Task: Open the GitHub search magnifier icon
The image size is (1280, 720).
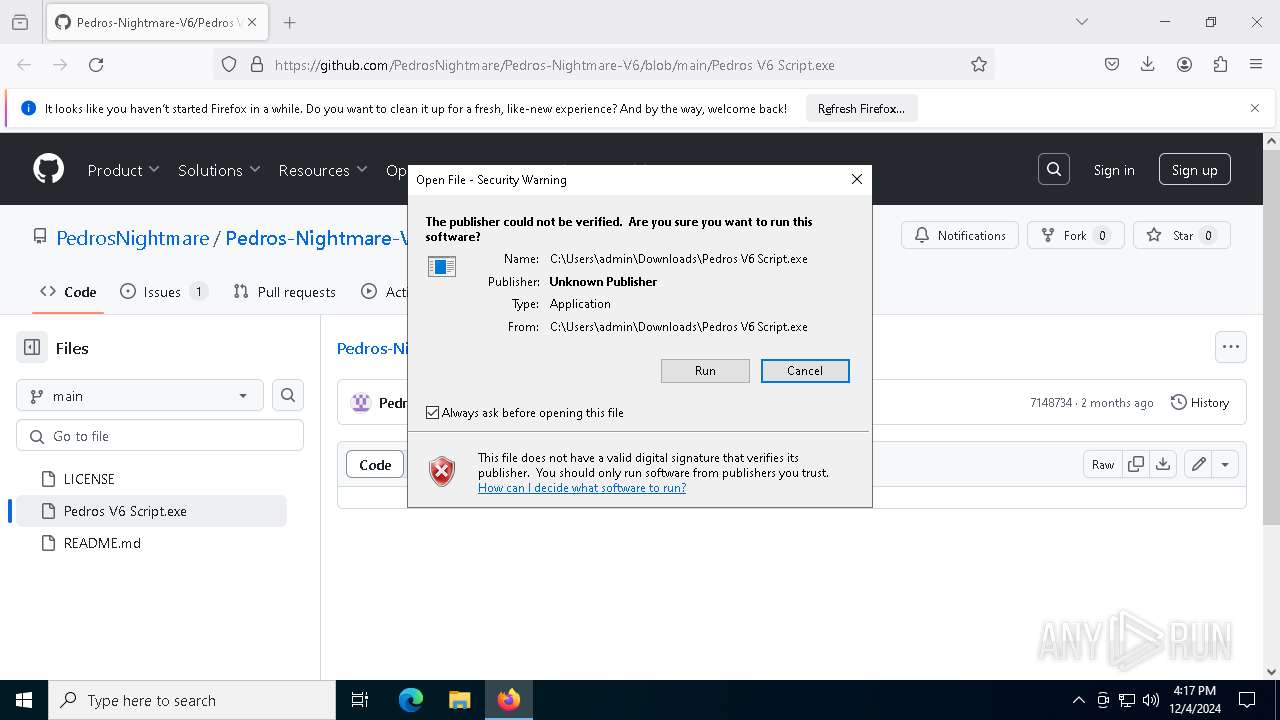Action: (x=1054, y=170)
